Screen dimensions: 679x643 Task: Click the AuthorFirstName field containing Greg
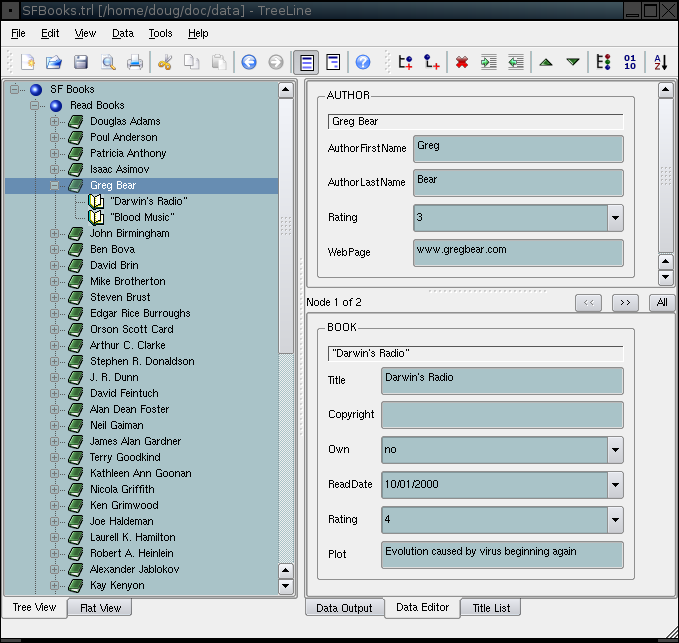coord(518,149)
